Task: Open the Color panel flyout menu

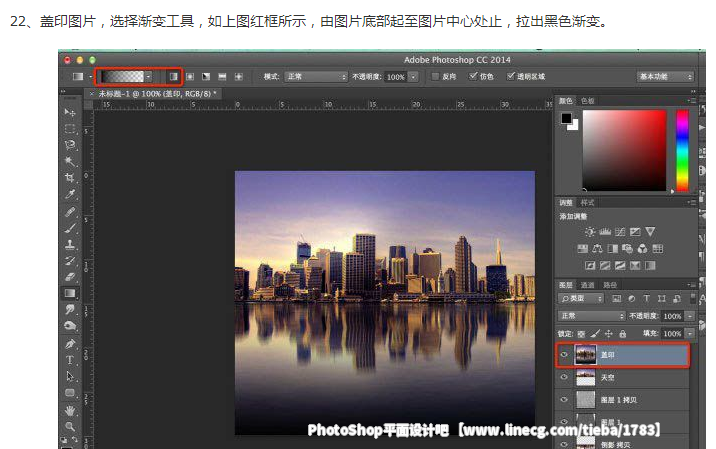Action: pyautogui.click(x=691, y=101)
